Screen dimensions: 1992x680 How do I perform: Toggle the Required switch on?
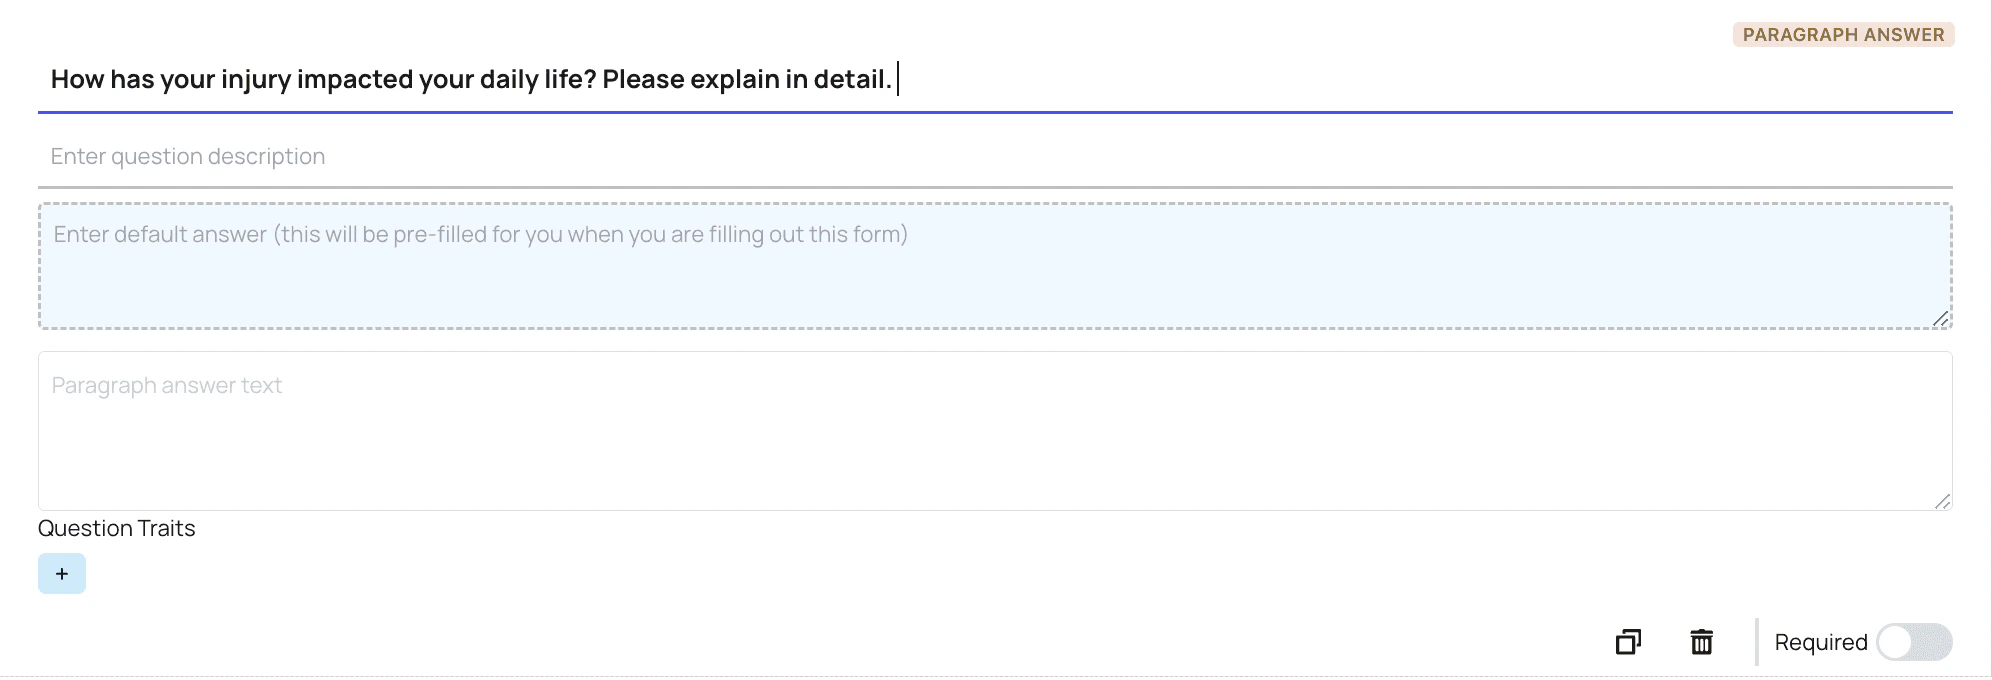pyautogui.click(x=1914, y=642)
